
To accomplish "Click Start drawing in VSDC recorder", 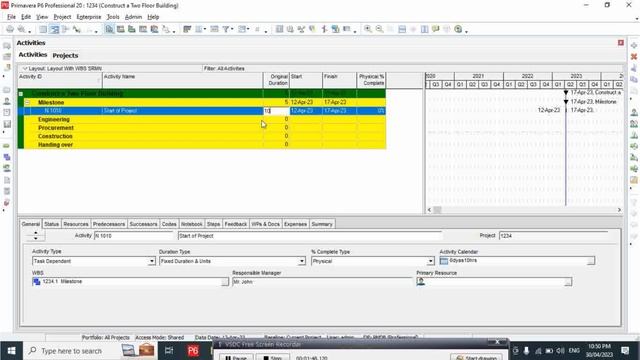I will (476, 358).
